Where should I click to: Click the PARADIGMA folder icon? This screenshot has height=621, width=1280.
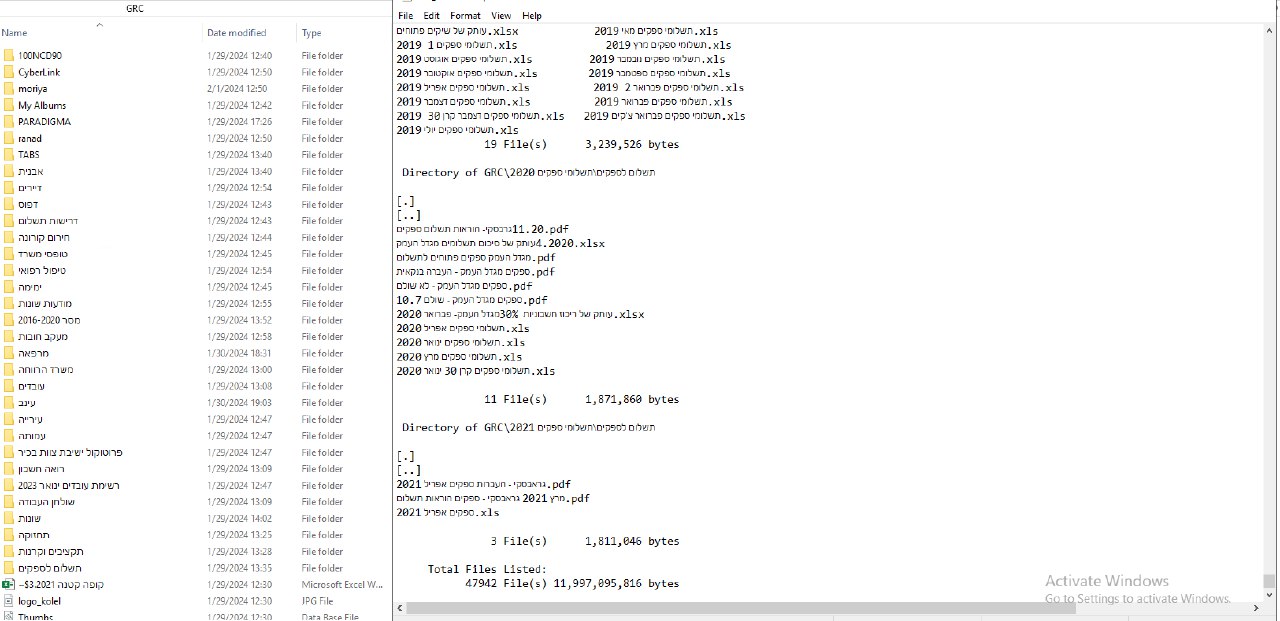(8, 122)
